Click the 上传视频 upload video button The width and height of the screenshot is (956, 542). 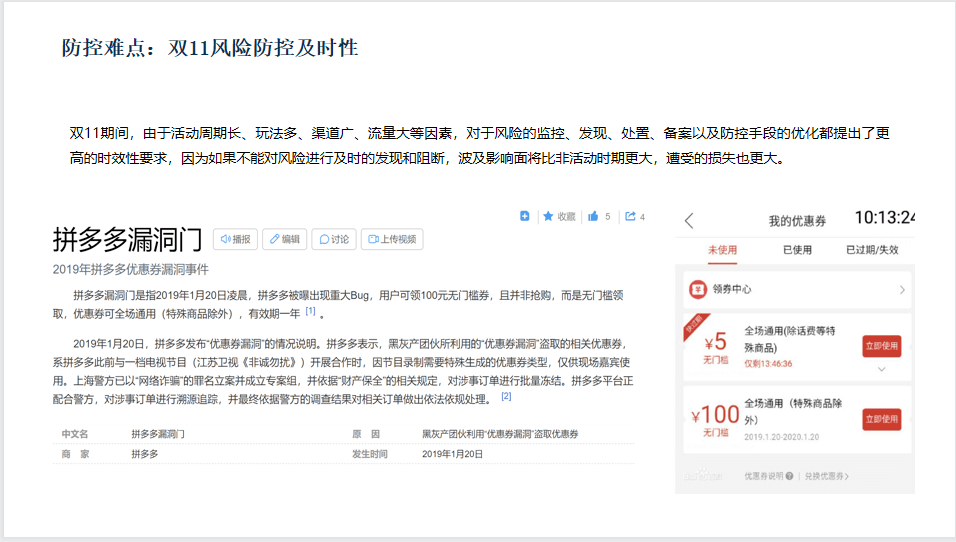point(392,239)
